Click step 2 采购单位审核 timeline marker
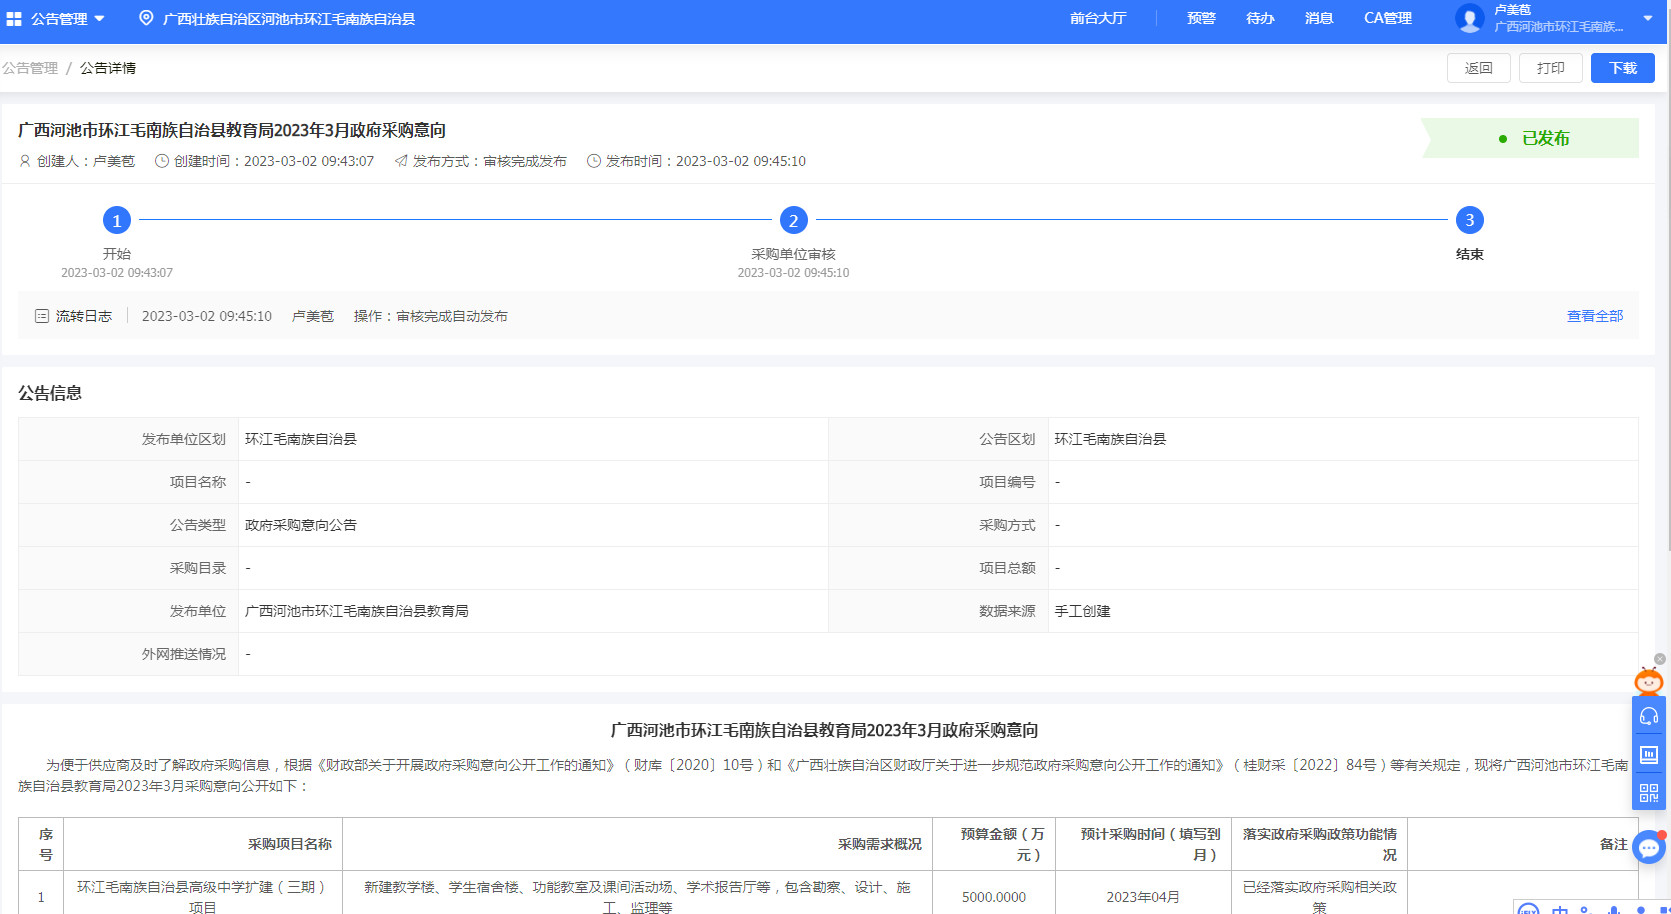This screenshot has height=914, width=1671. [793, 220]
